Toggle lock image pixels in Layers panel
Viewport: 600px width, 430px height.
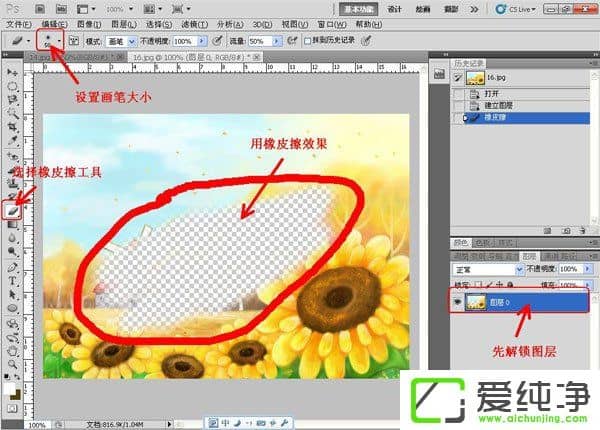489,285
